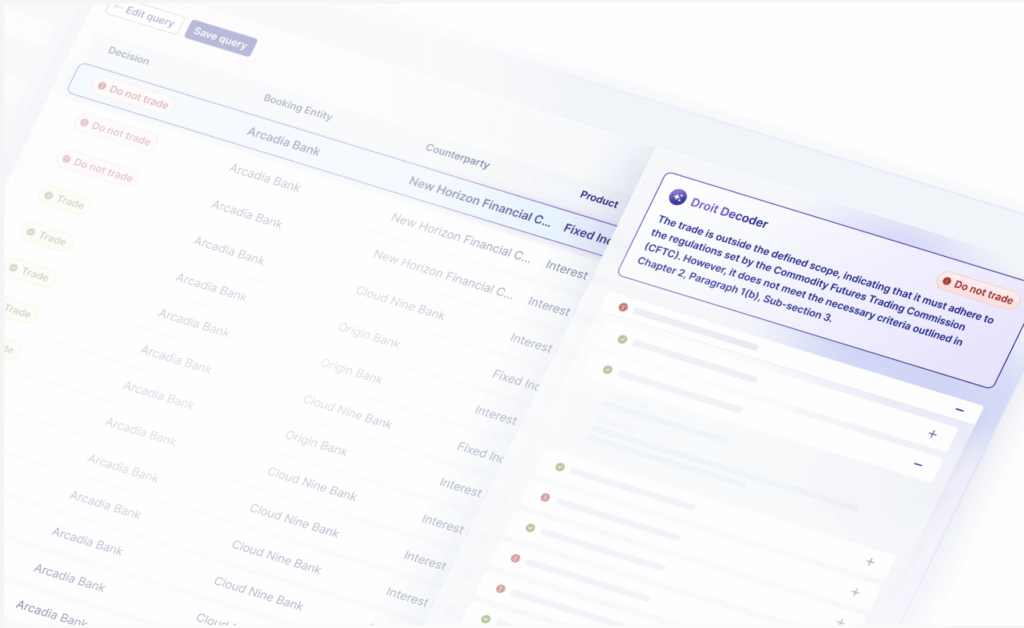
Task: Collapse the second minus-sign section in decoder panel
Action: tap(917, 464)
